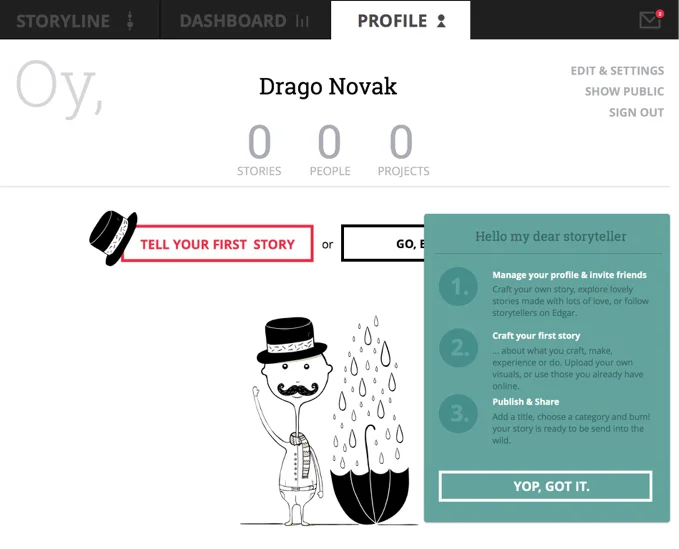Open Edit & Settings link

click(617, 71)
